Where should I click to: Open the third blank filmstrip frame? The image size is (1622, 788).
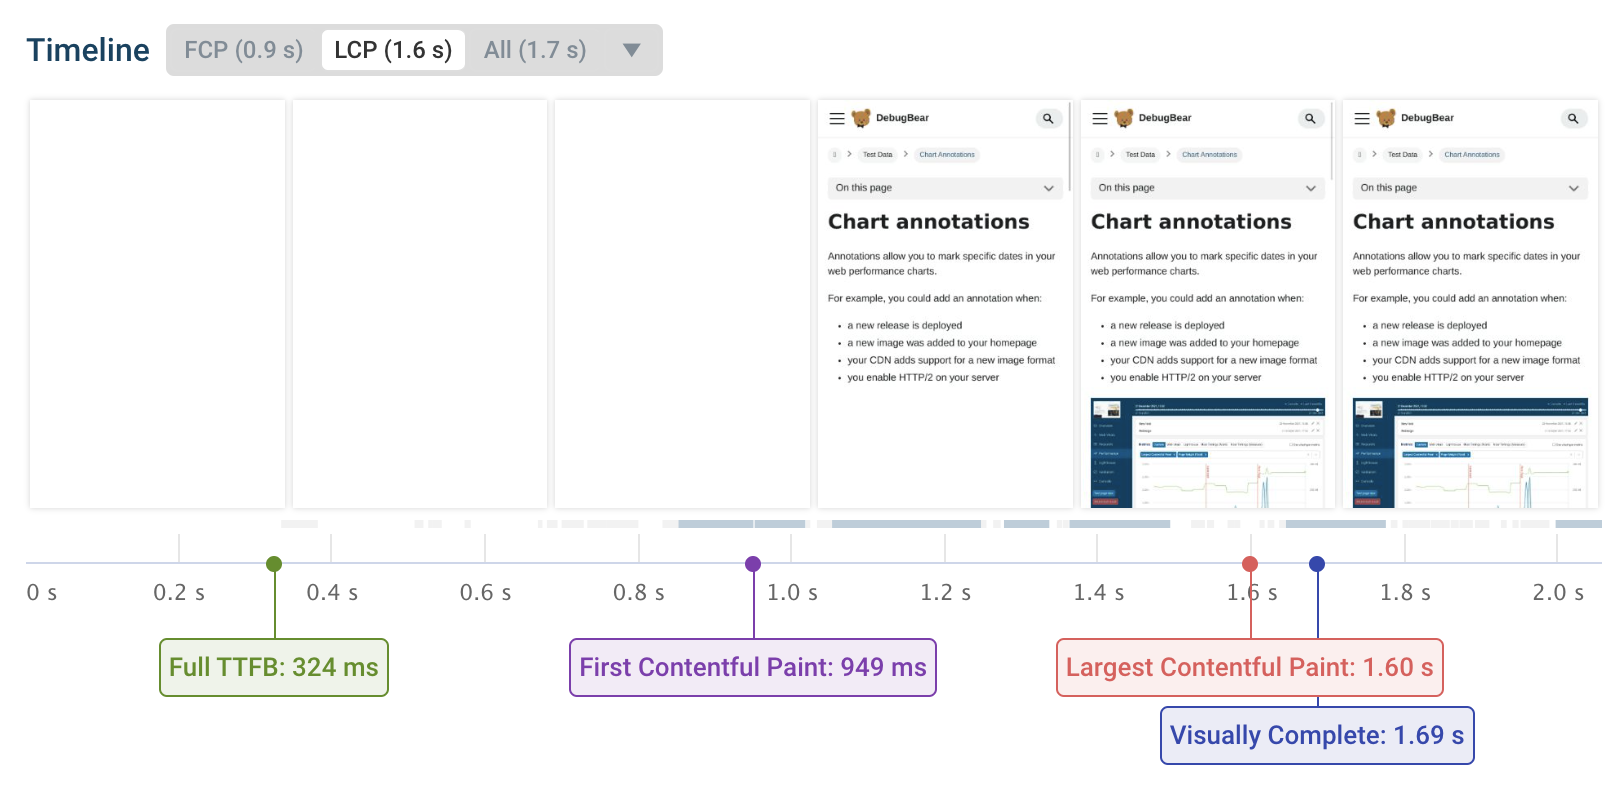pos(682,303)
